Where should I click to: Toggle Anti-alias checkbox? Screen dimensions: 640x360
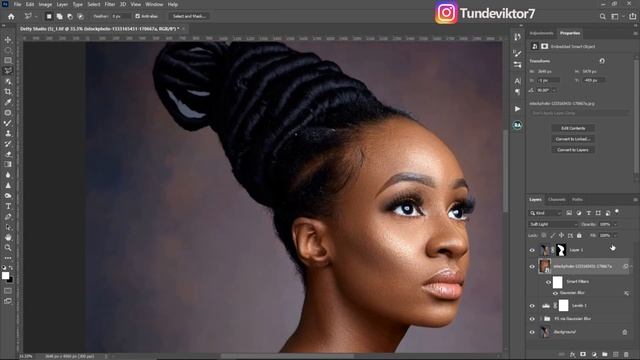click(138, 16)
